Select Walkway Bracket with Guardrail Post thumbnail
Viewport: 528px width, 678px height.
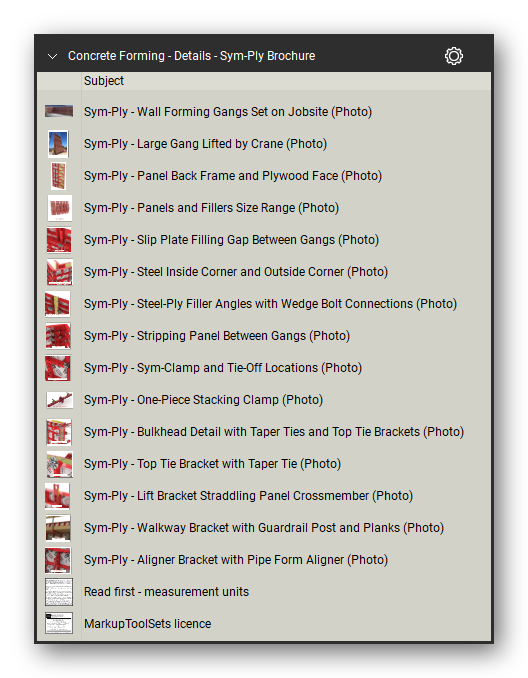click(58, 528)
